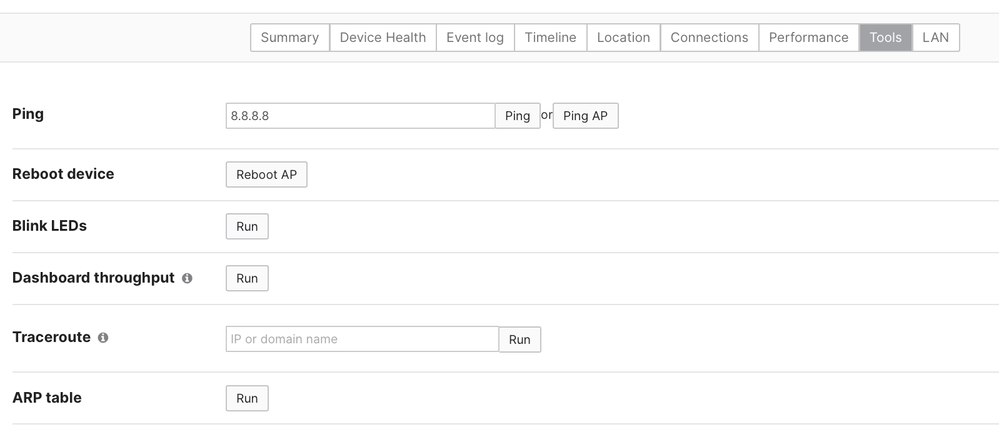Open the LAN tab
999x444 pixels.
935,38
